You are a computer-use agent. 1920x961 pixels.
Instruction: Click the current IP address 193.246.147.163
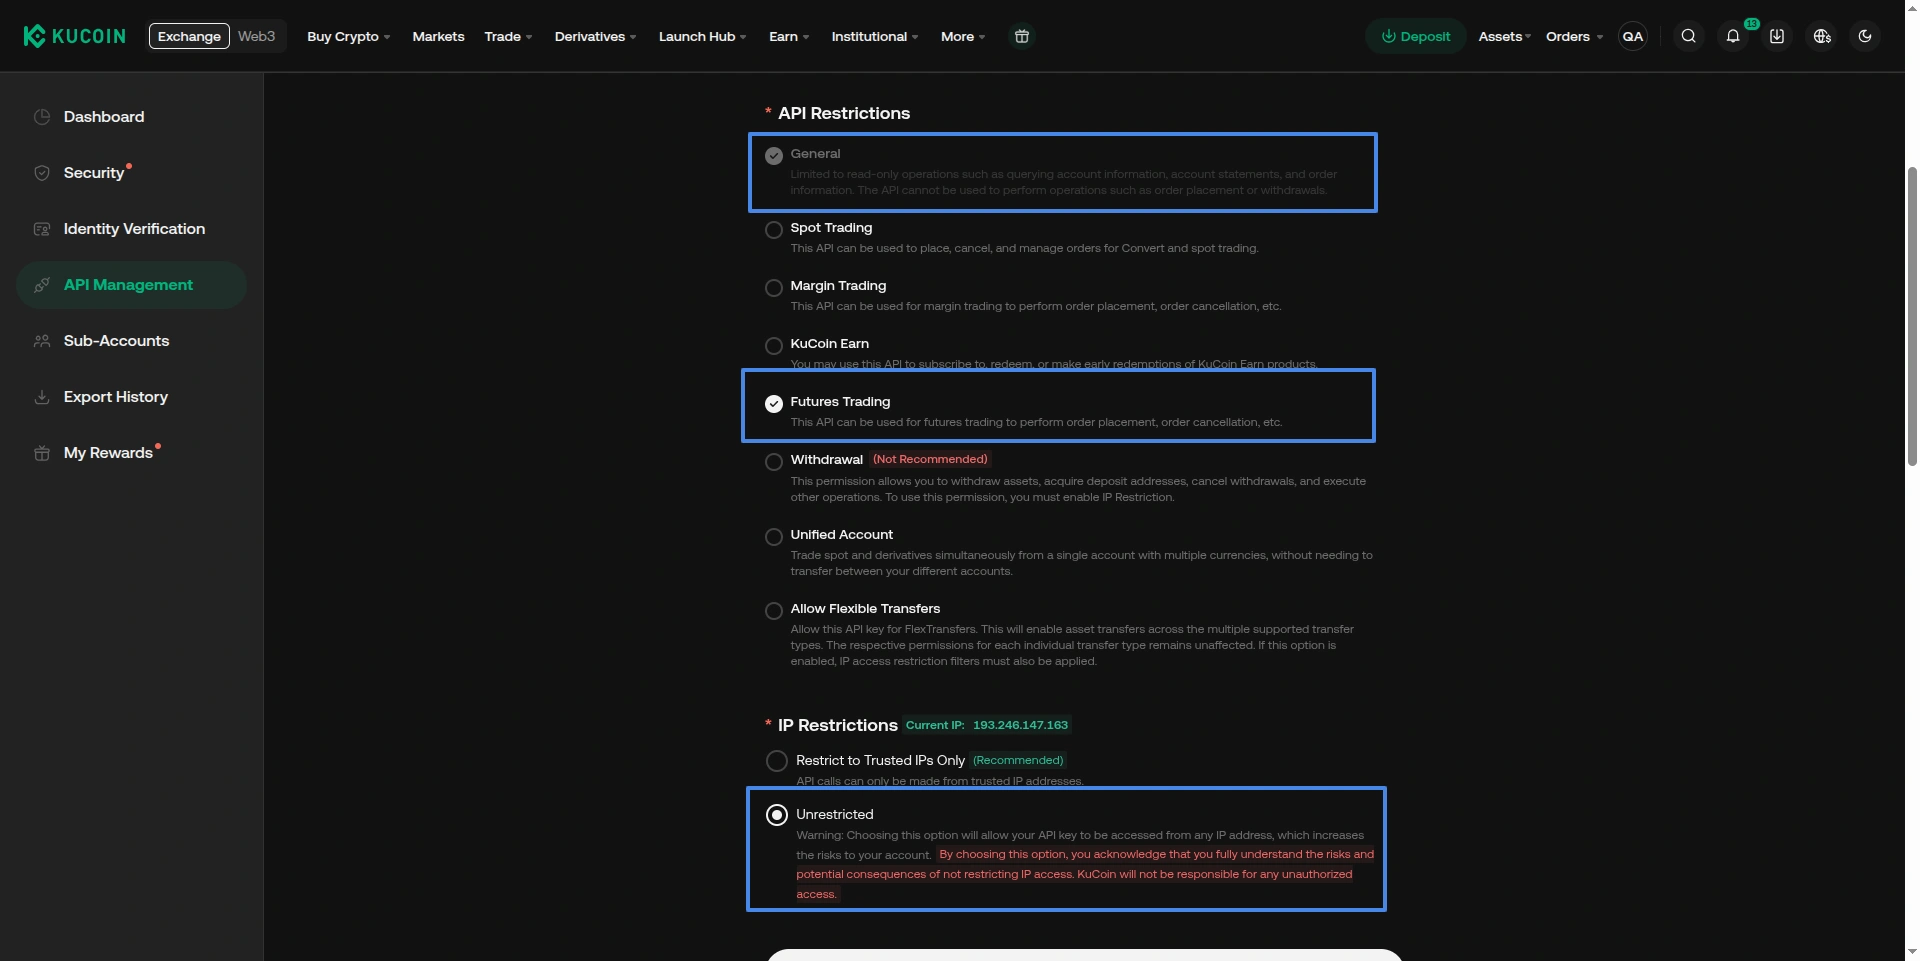pos(1020,725)
